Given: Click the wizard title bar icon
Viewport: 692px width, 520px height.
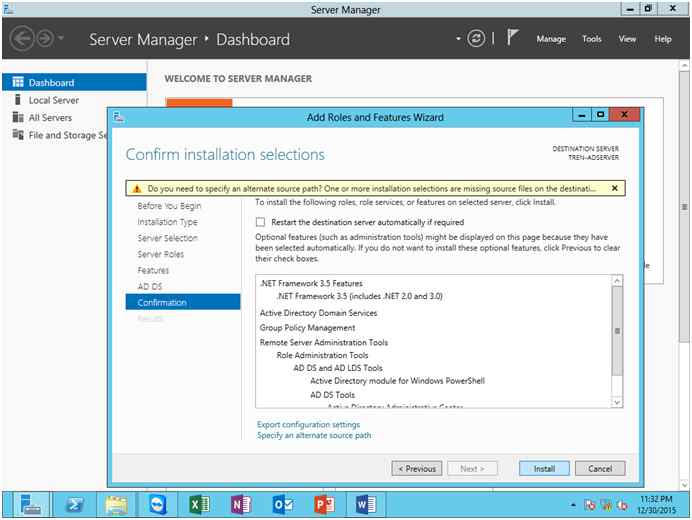Looking at the screenshot, I should [x=118, y=117].
